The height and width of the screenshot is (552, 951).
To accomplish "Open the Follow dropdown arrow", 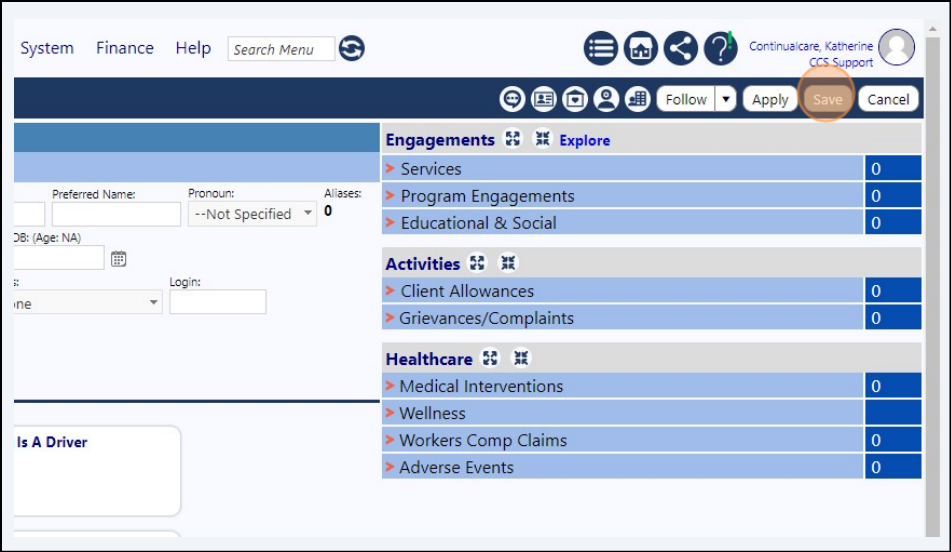I will click(725, 99).
